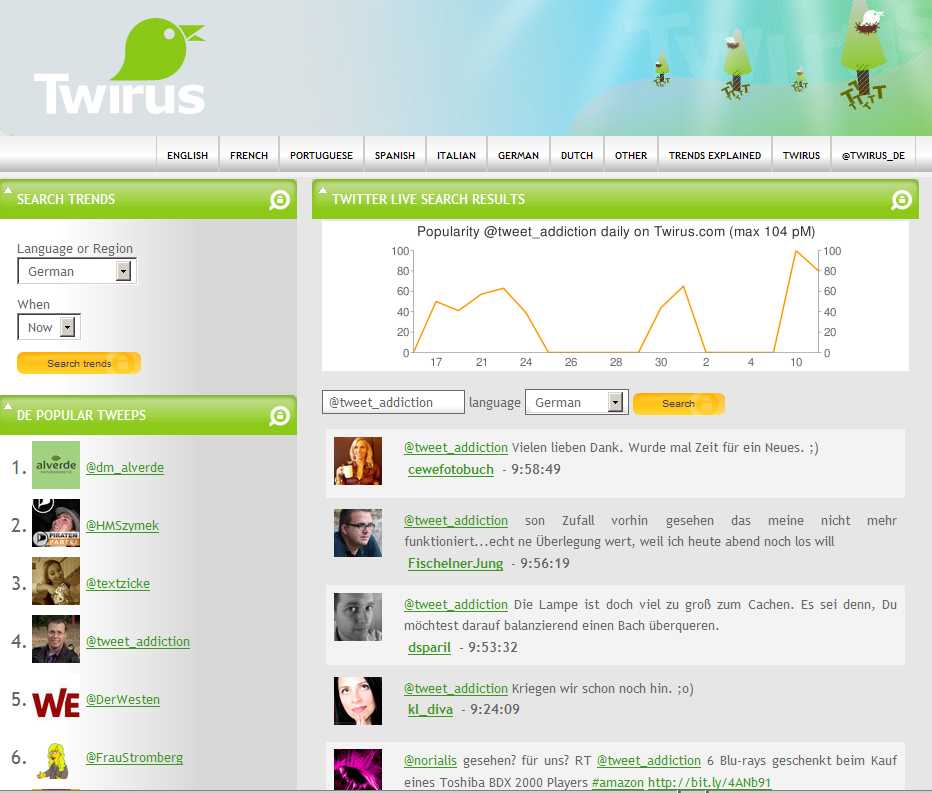Viewport: 932px width, 793px height.
Task: Open the kl_diva user link
Action: coord(430,709)
